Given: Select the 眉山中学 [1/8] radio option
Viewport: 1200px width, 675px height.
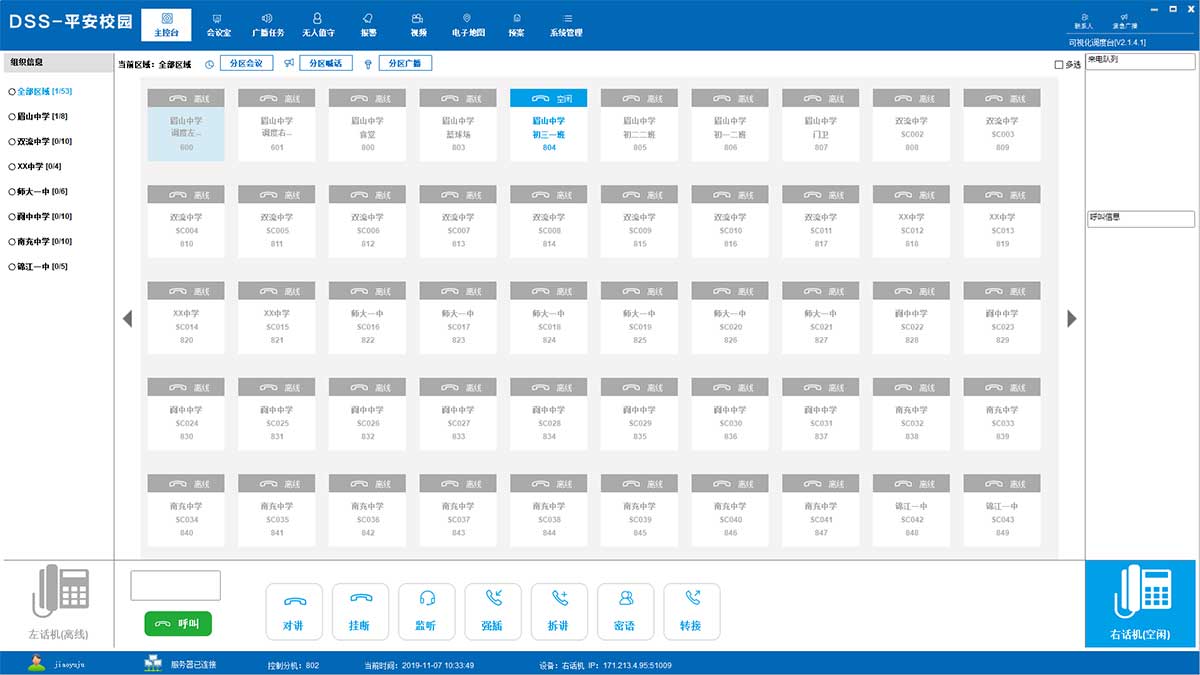Looking at the screenshot, I should coord(12,116).
